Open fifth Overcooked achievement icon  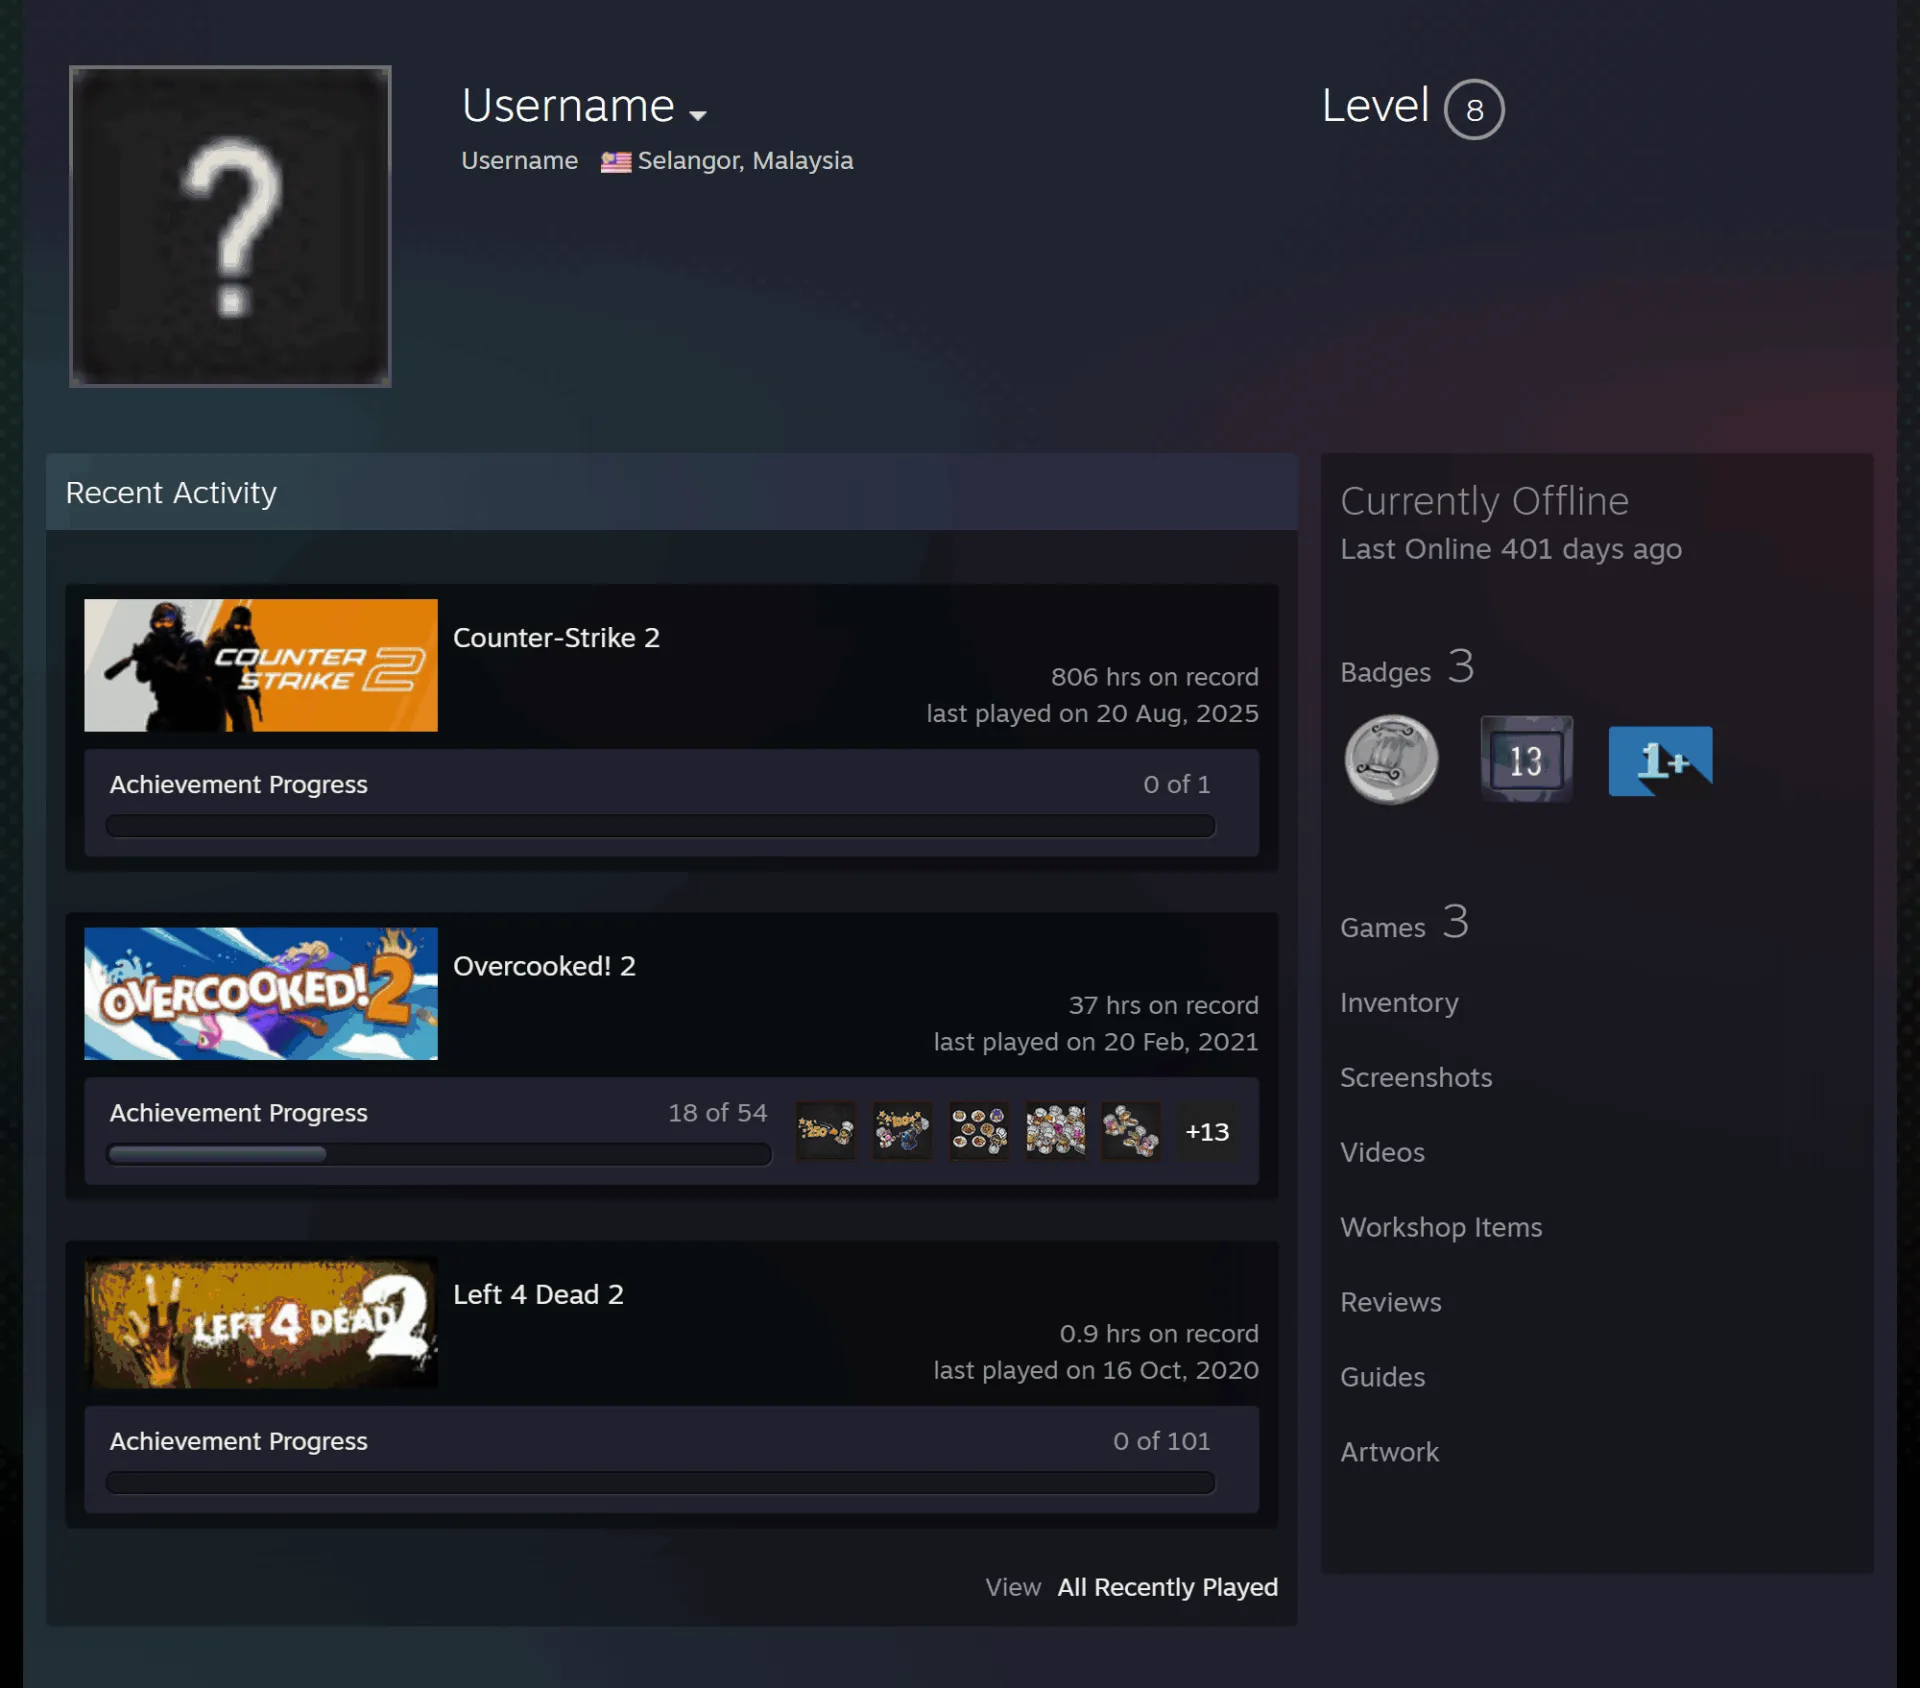coord(1131,1131)
